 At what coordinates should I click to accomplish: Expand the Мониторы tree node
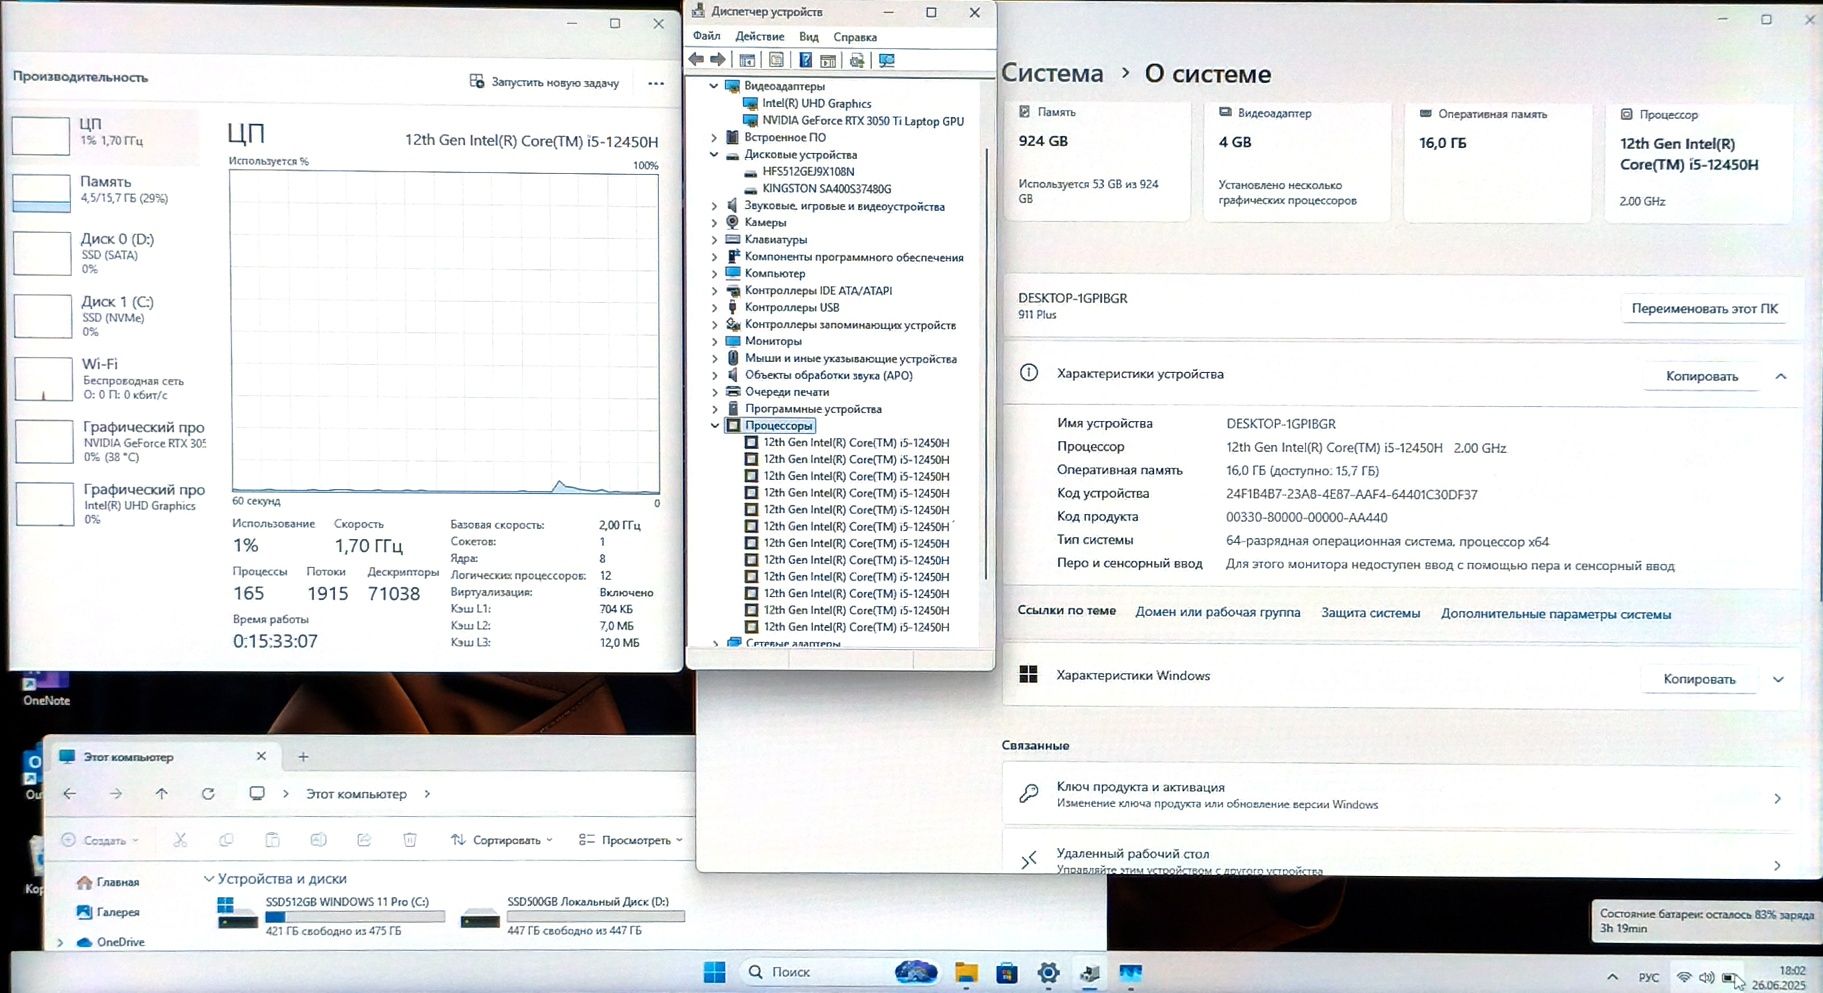point(714,341)
